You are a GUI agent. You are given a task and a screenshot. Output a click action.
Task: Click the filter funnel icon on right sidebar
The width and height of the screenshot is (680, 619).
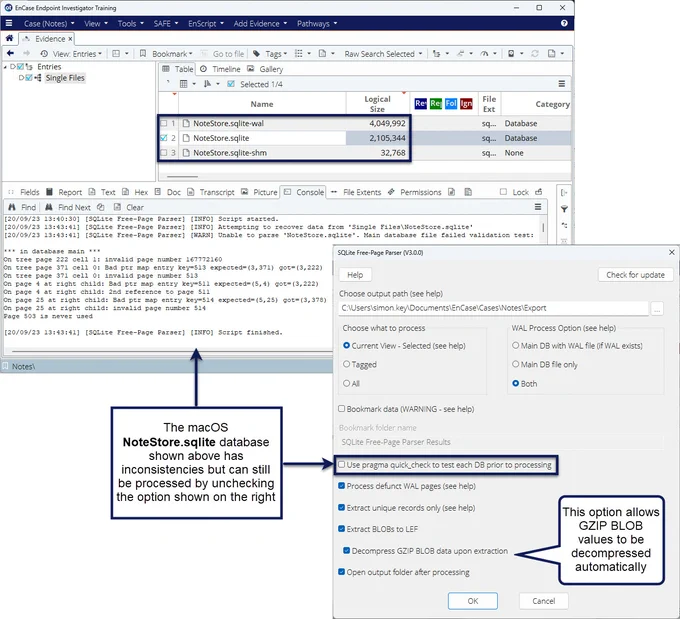(564, 209)
